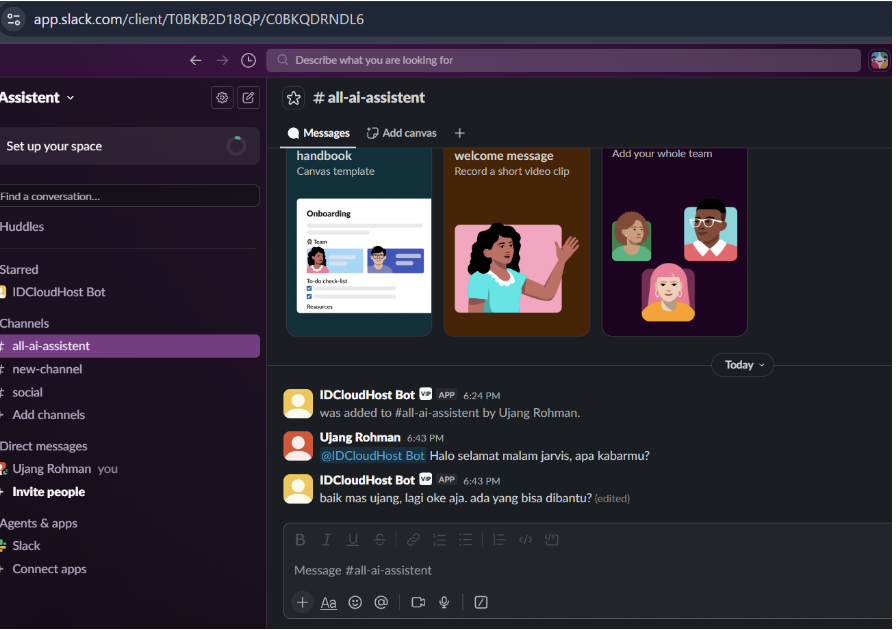
Task: Toggle the Aa formatting toolbar visibility
Action: (329, 603)
